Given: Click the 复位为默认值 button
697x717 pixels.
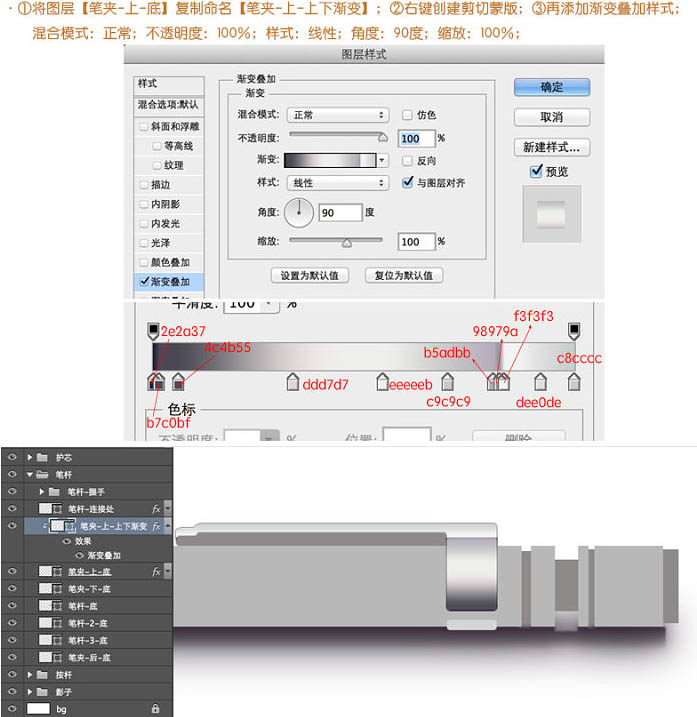Looking at the screenshot, I should point(403,275).
